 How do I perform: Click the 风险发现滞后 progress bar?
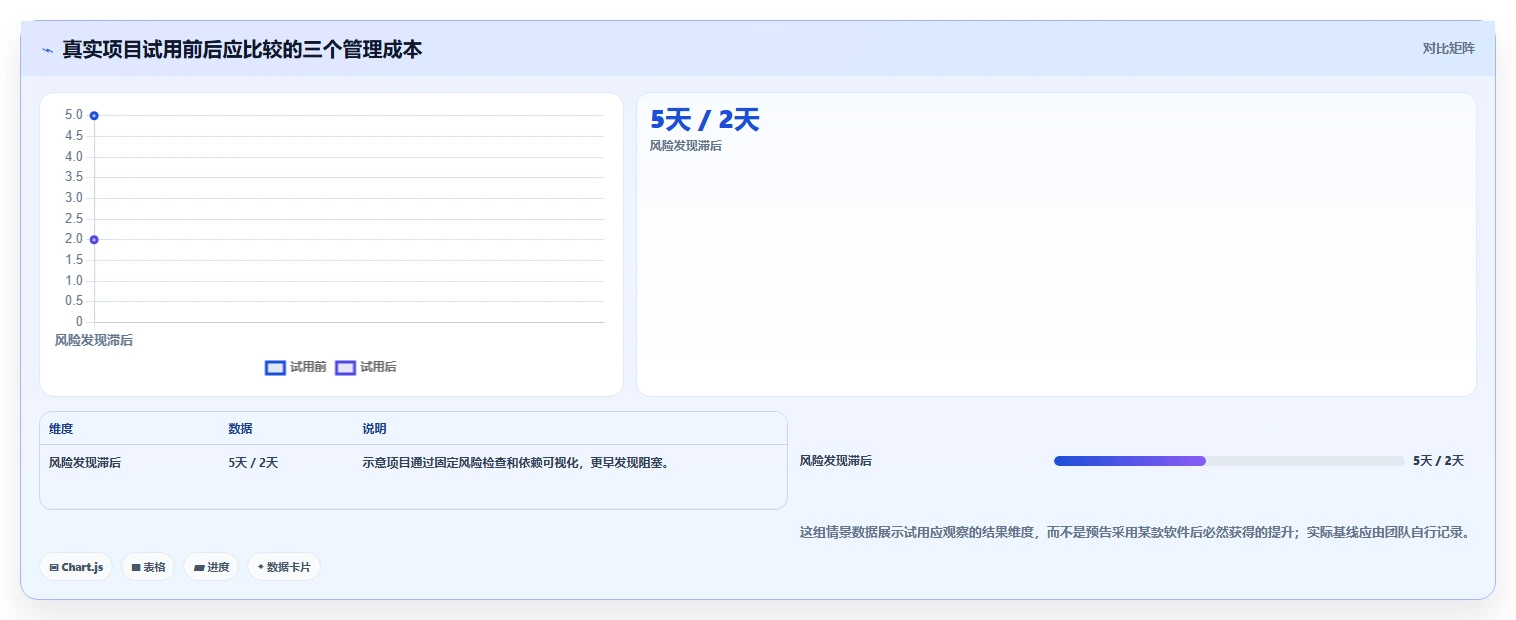click(x=1229, y=461)
